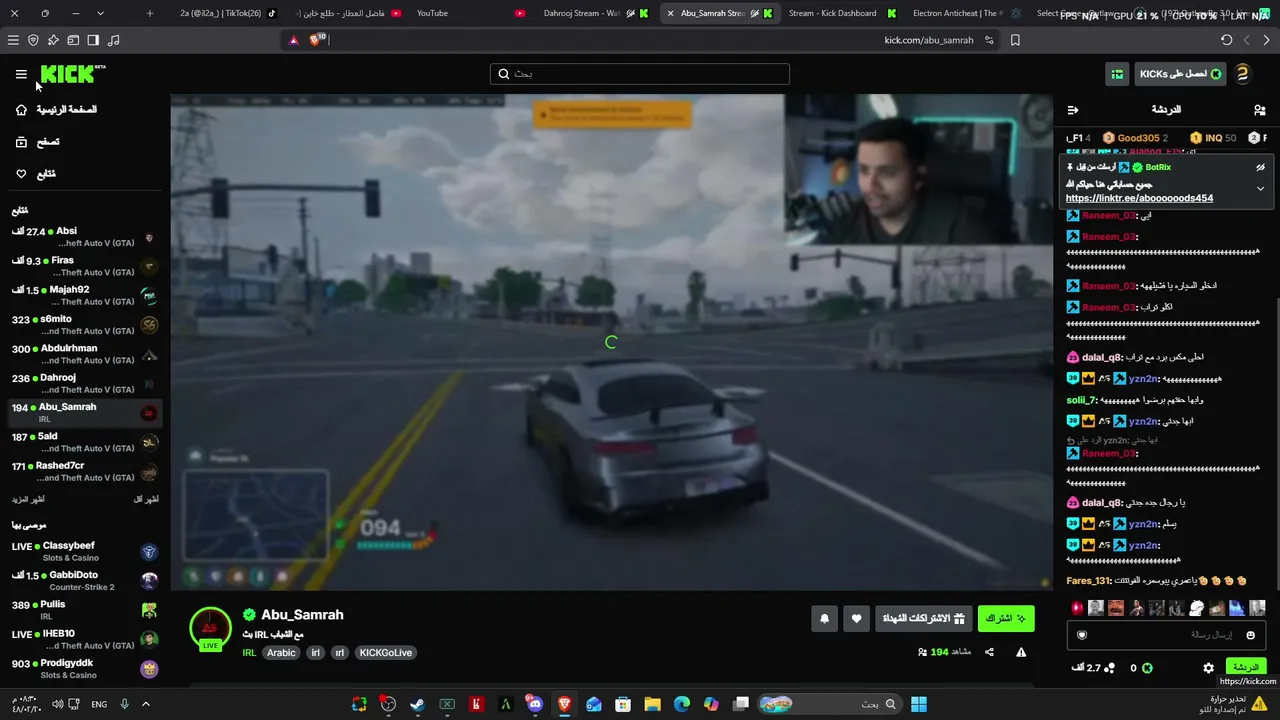The height and width of the screenshot is (720, 1280).
Task: Open the emoji picker in chat input
Action: coord(1250,635)
